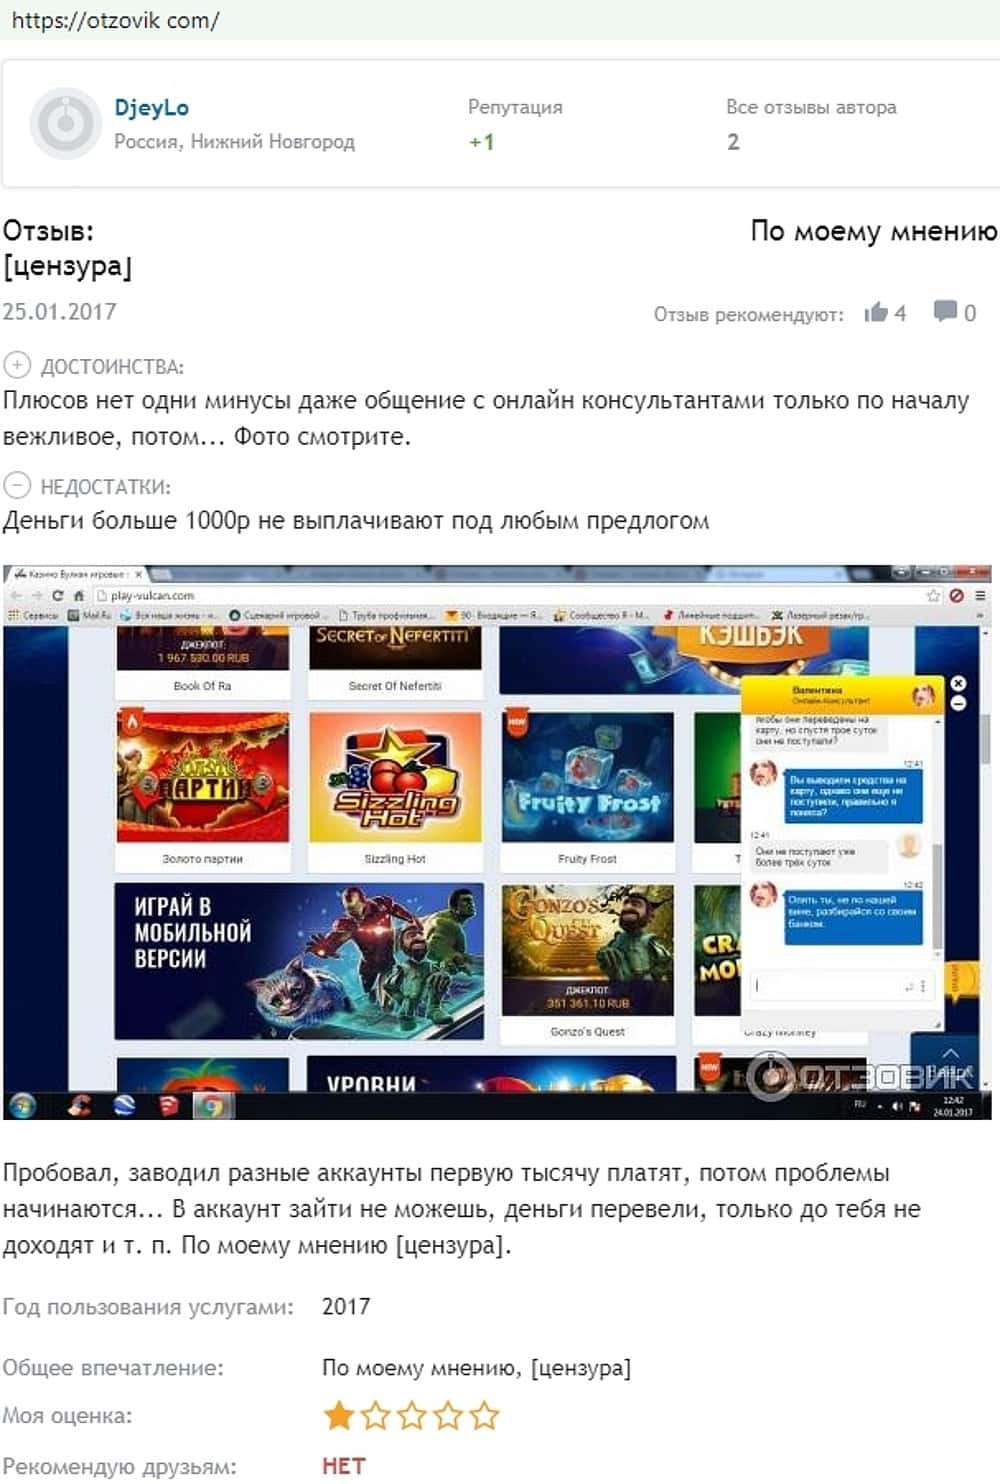Open the Mail.Ru bookmark
The image size is (1000, 1484).
pyautogui.click(x=89, y=615)
